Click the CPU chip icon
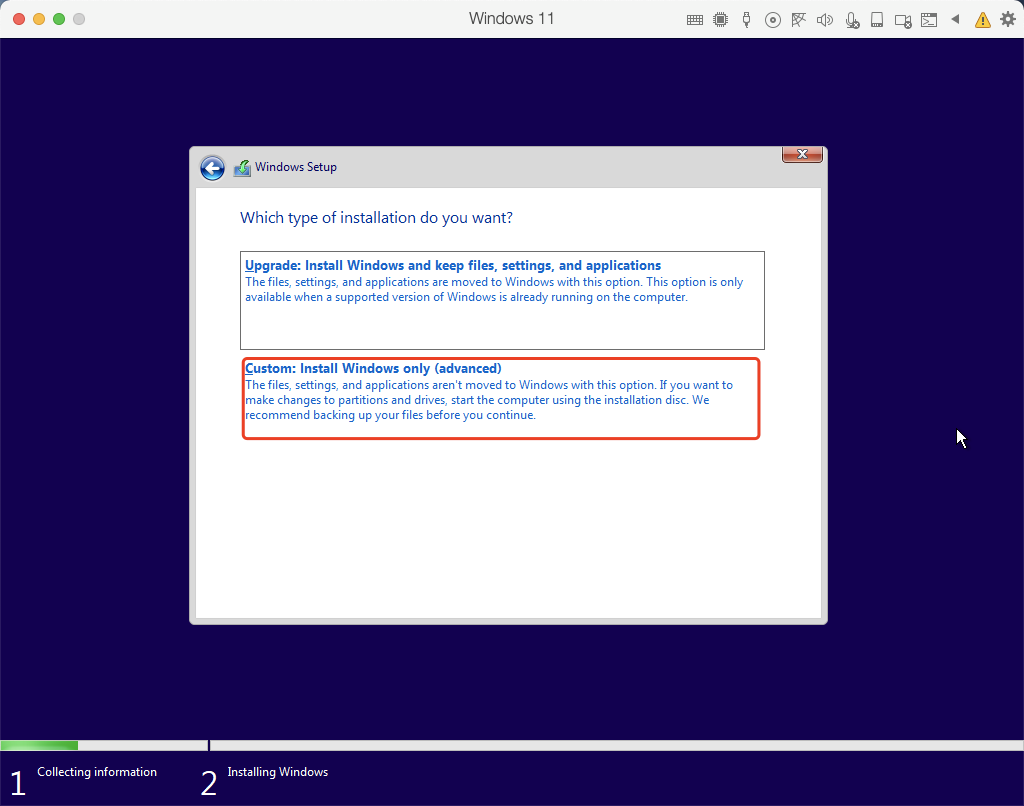Viewport: 1024px width, 806px height. click(x=720, y=20)
